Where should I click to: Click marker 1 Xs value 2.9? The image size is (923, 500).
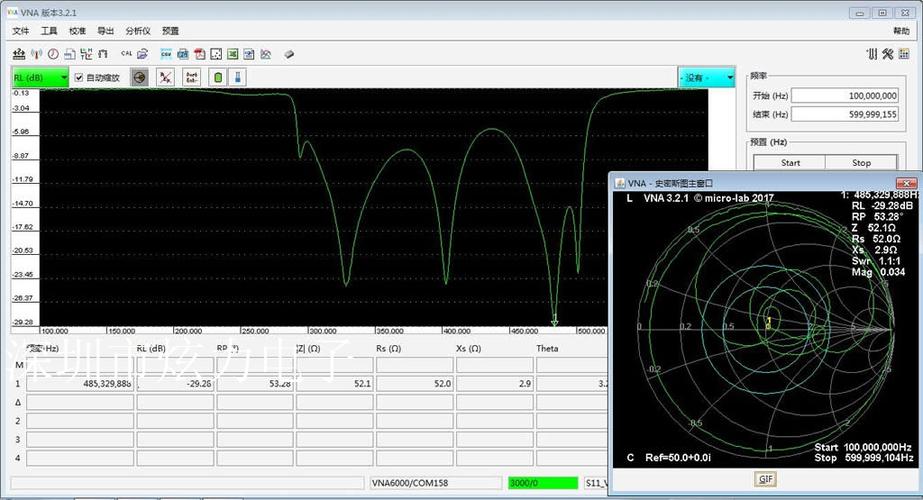click(495, 383)
